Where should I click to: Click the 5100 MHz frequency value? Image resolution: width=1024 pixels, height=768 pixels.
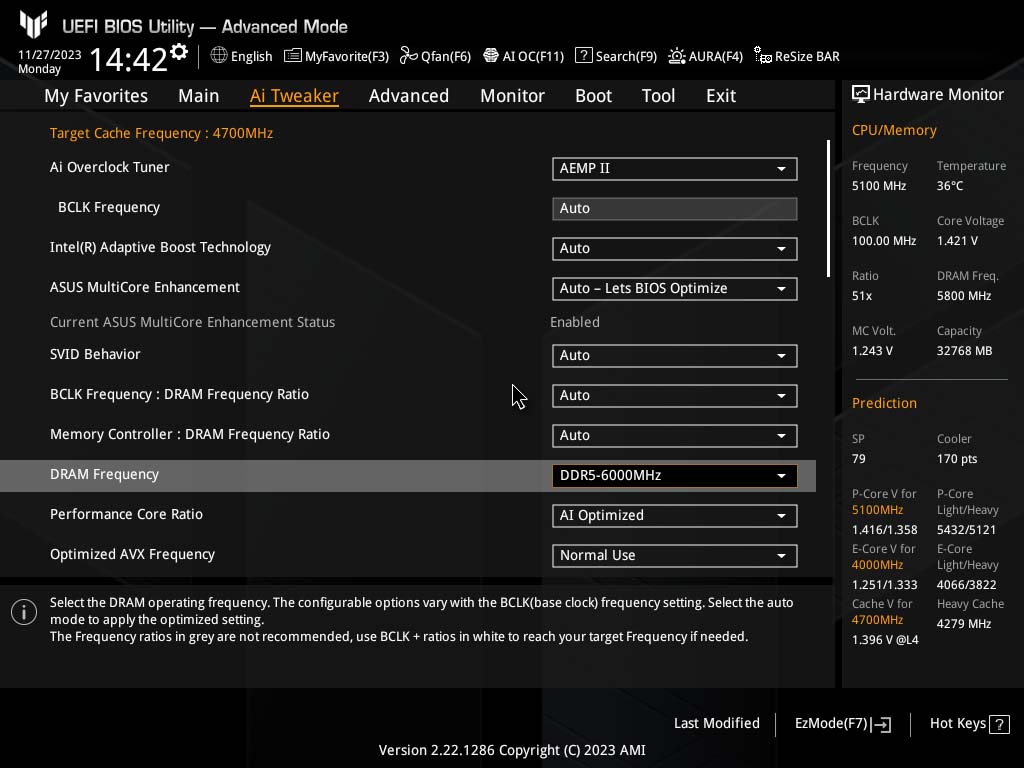878,185
